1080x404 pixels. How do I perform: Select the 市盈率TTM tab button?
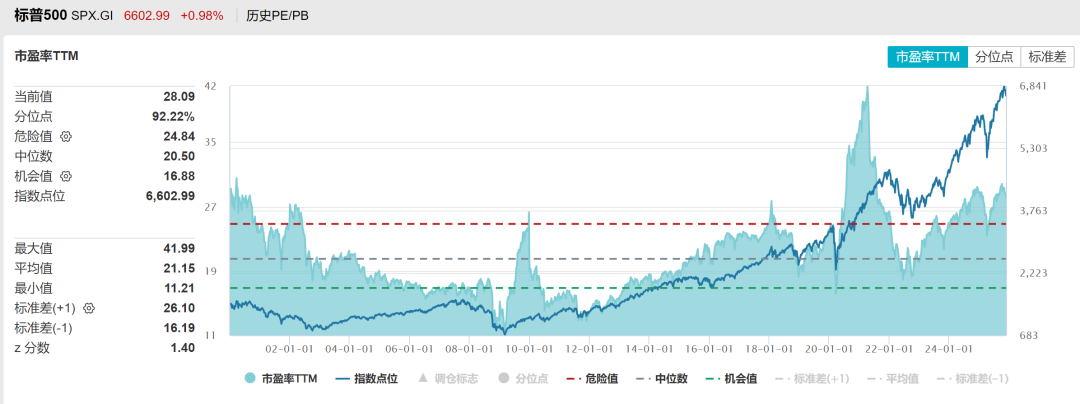(927, 57)
